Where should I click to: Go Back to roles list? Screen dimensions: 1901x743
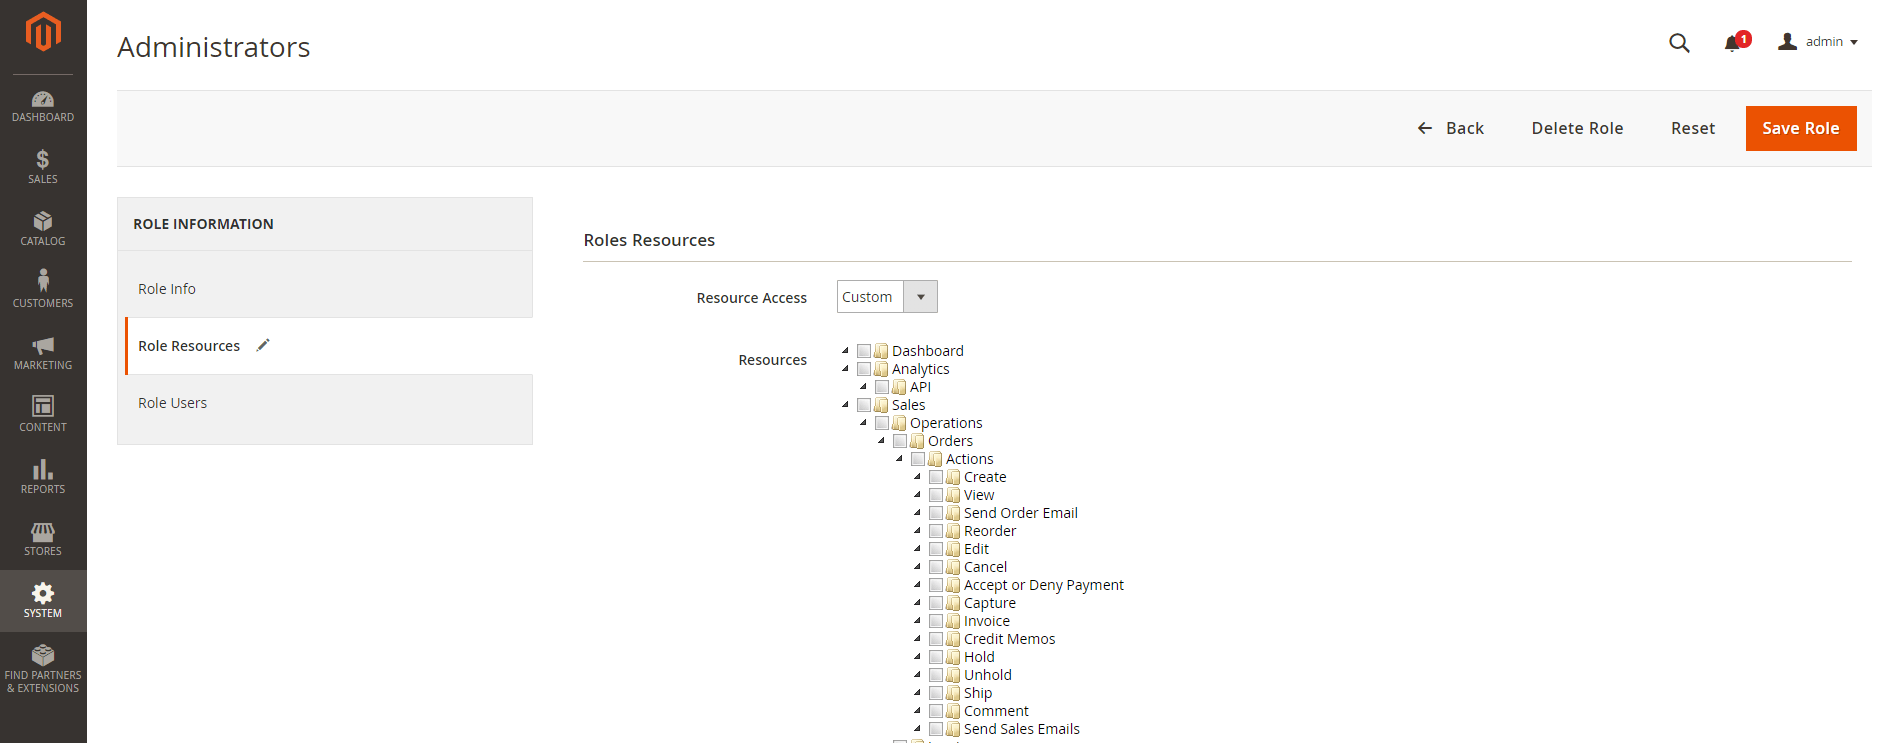click(1451, 128)
